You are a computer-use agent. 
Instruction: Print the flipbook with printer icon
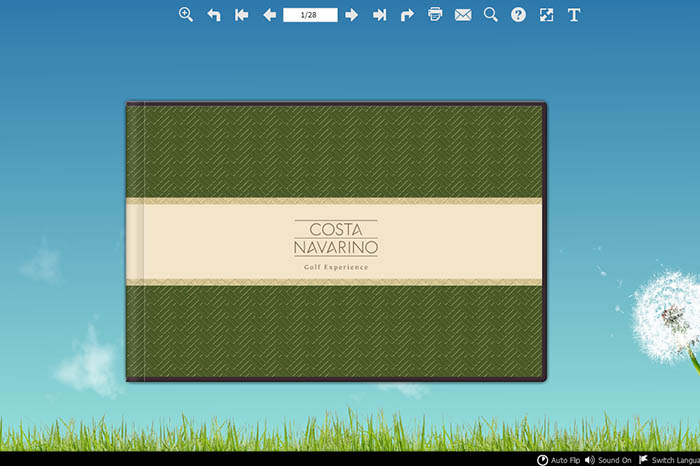point(435,14)
